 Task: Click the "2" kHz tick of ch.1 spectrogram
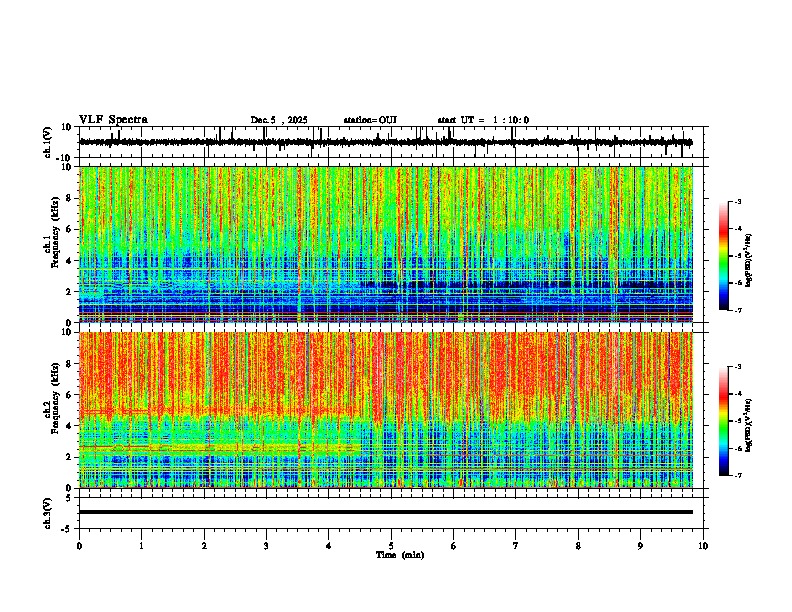coord(70,291)
